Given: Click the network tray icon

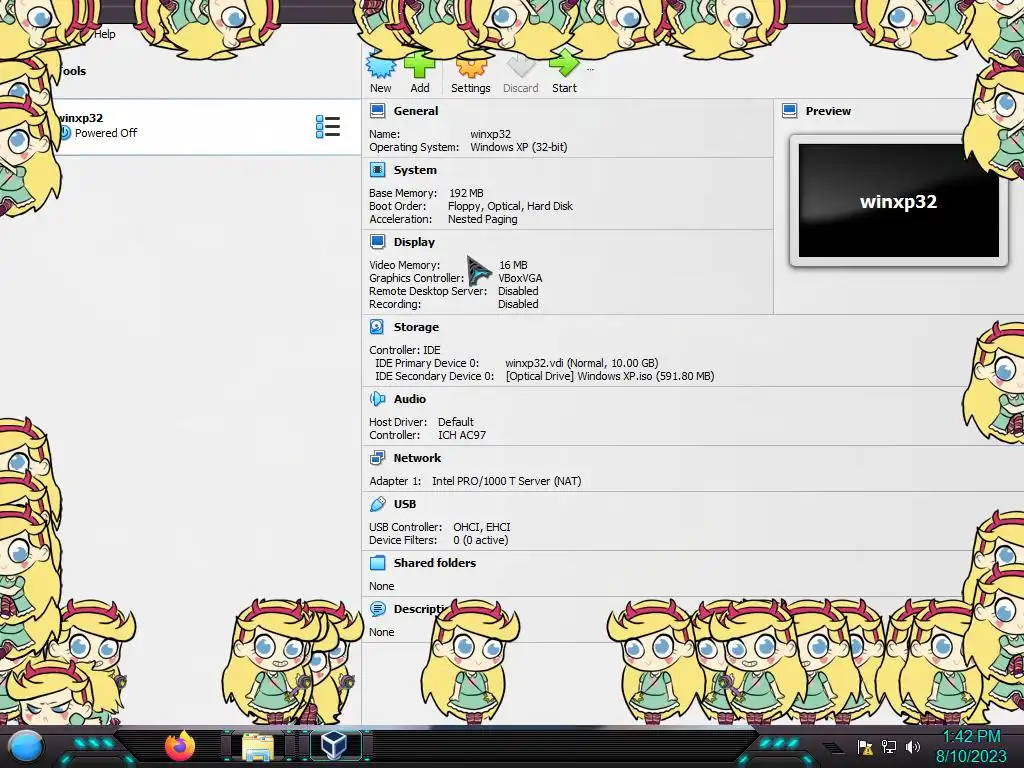Looking at the screenshot, I should tap(889, 746).
